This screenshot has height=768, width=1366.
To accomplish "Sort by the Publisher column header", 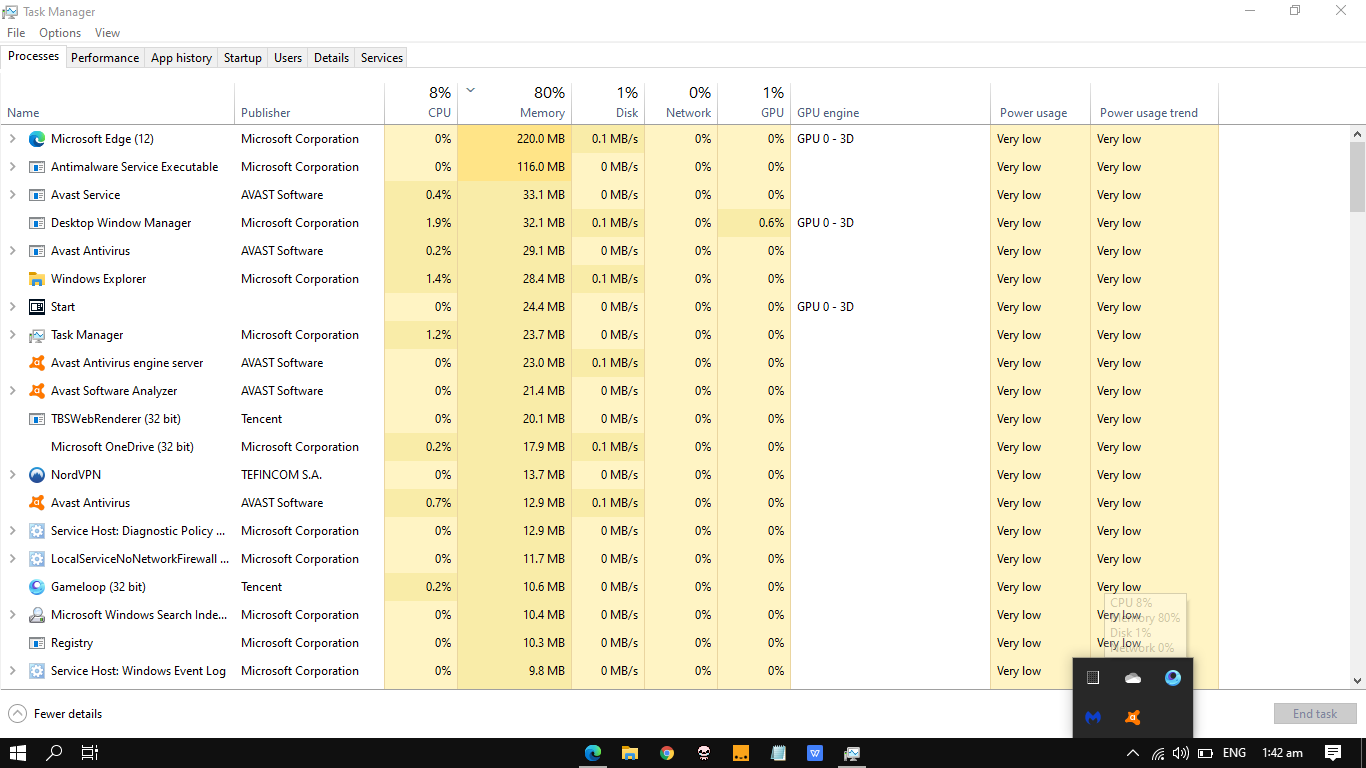I will [x=310, y=104].
